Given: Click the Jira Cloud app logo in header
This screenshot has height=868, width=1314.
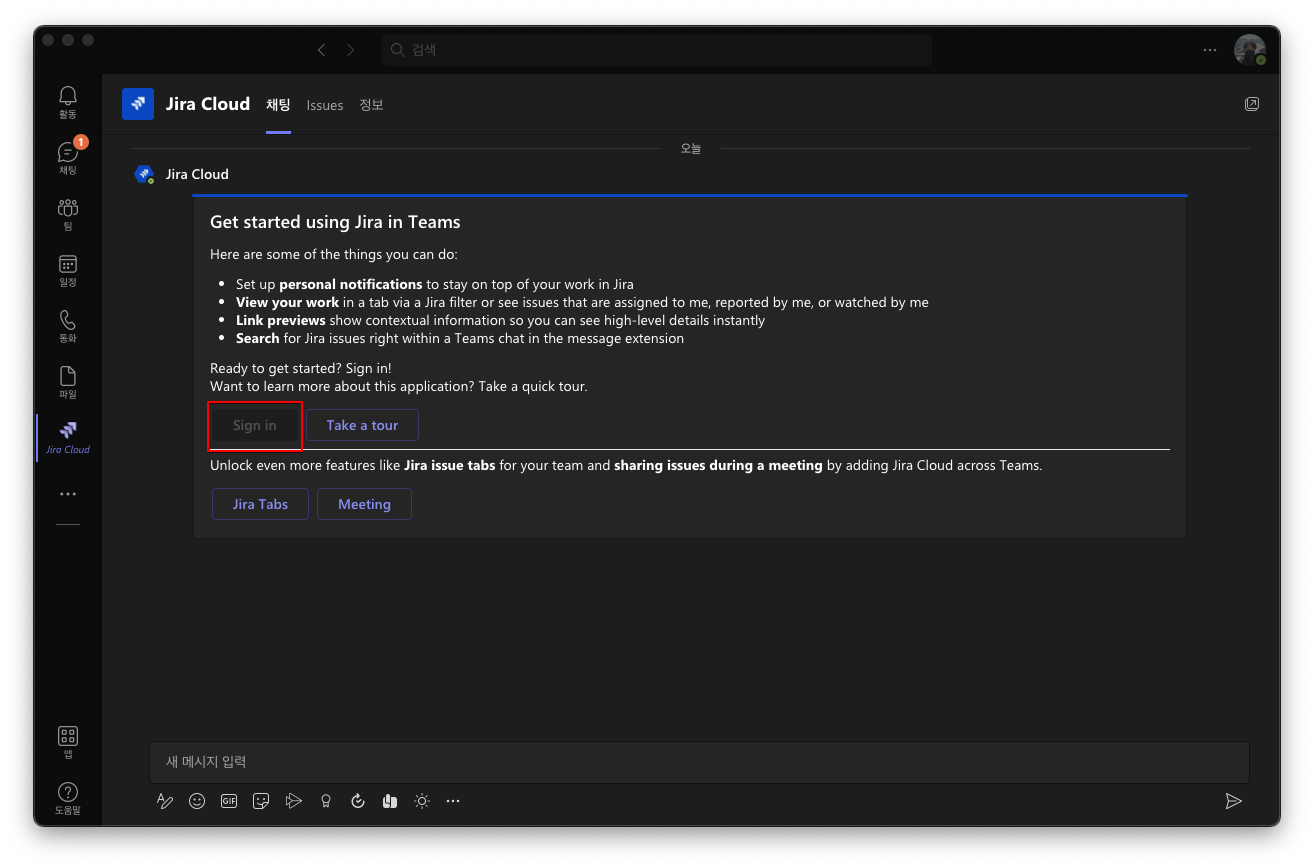Looking at the screenshot, I should (x=138, y=104).
